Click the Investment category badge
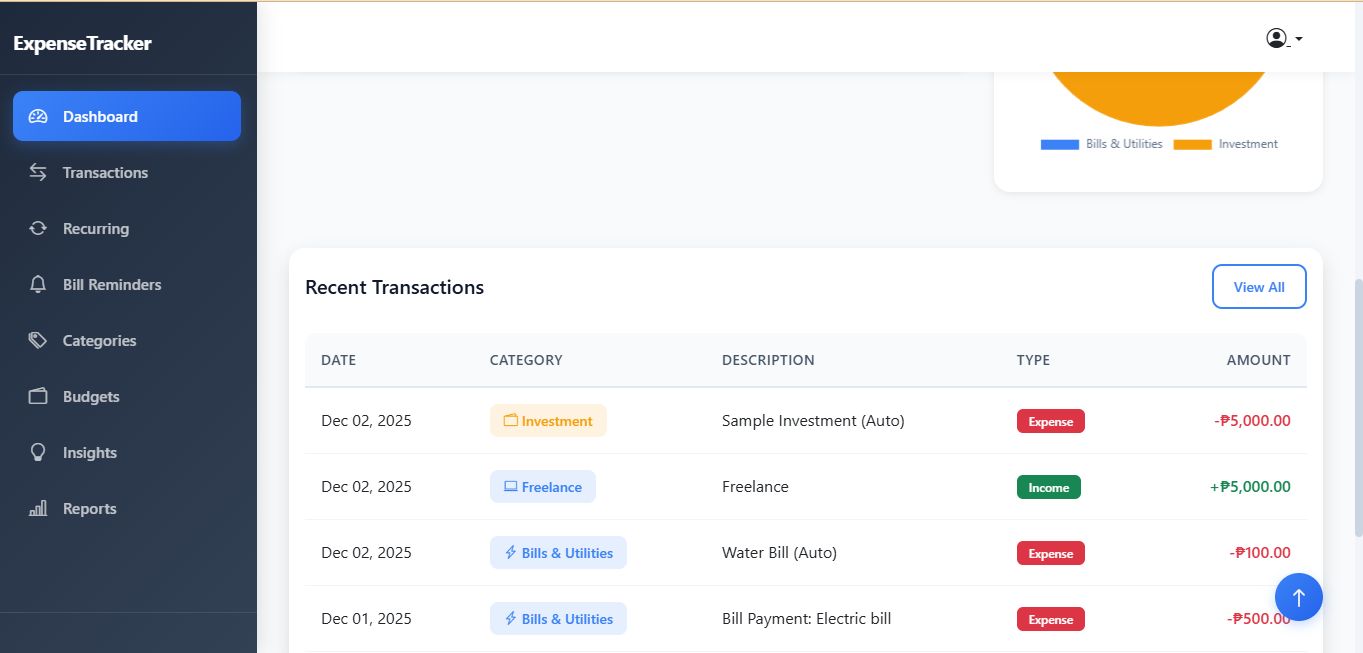Viewport: 1363px width, 653px height. pos(548,421)
